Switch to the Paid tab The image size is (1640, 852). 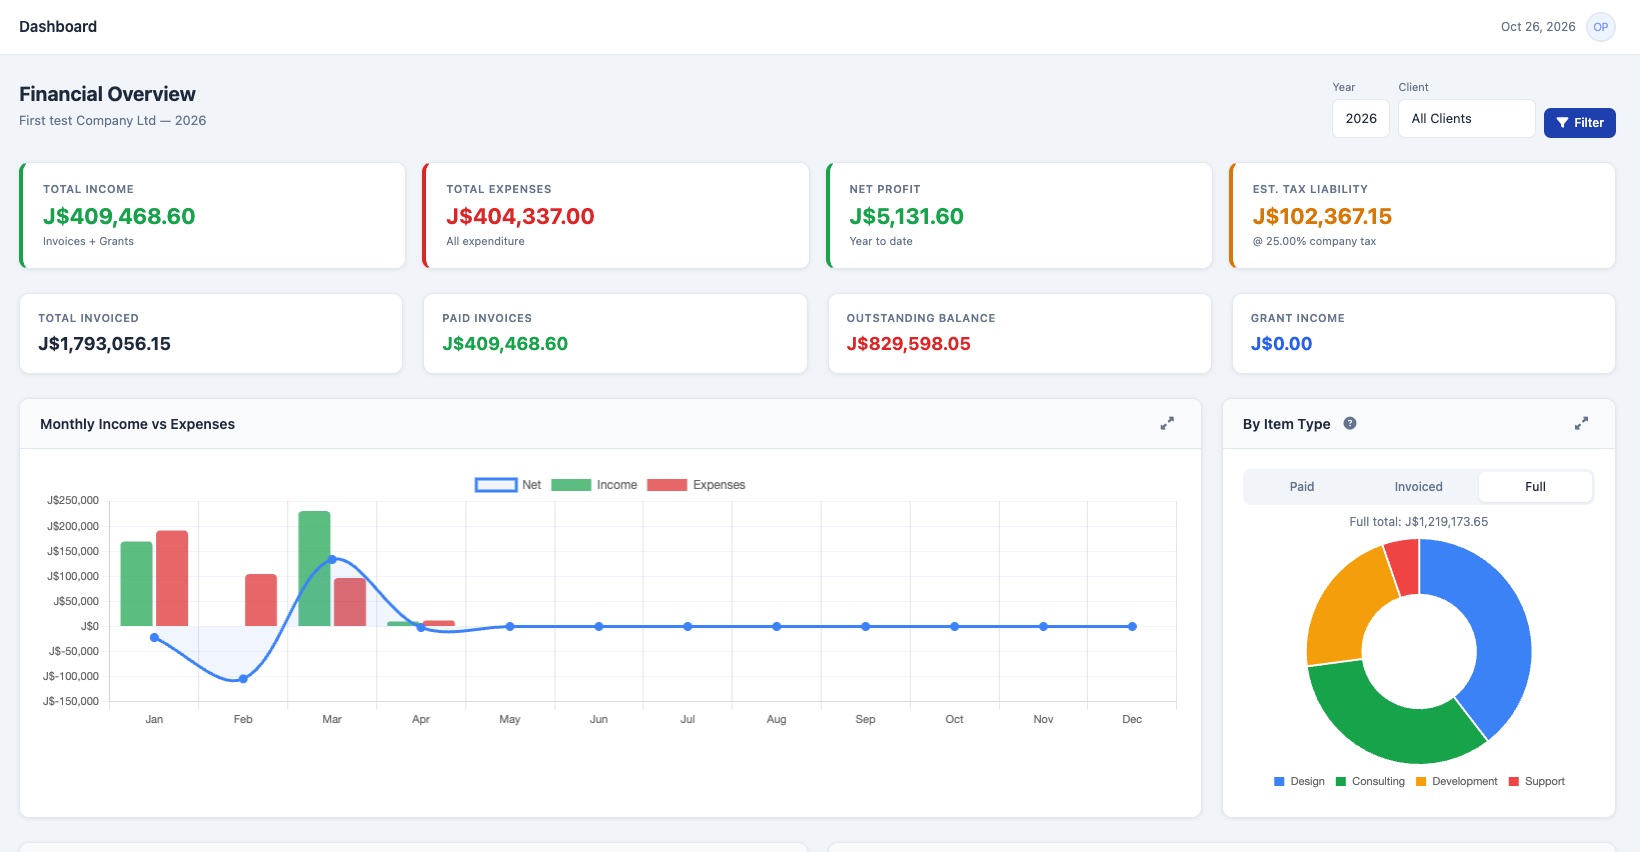(1302, 487)
